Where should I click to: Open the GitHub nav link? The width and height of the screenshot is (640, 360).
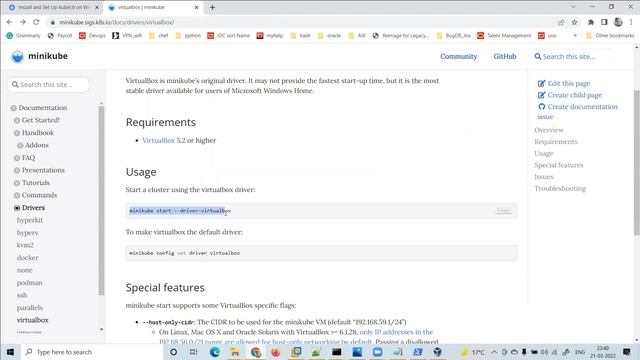504,56
